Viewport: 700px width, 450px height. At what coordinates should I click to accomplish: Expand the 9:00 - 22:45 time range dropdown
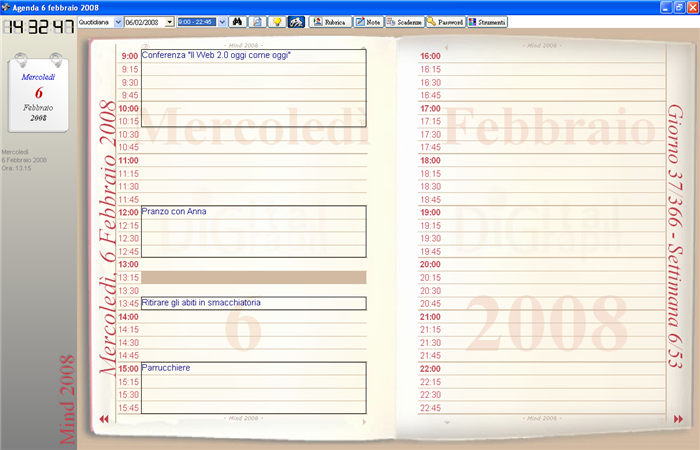tap(222, 22)
